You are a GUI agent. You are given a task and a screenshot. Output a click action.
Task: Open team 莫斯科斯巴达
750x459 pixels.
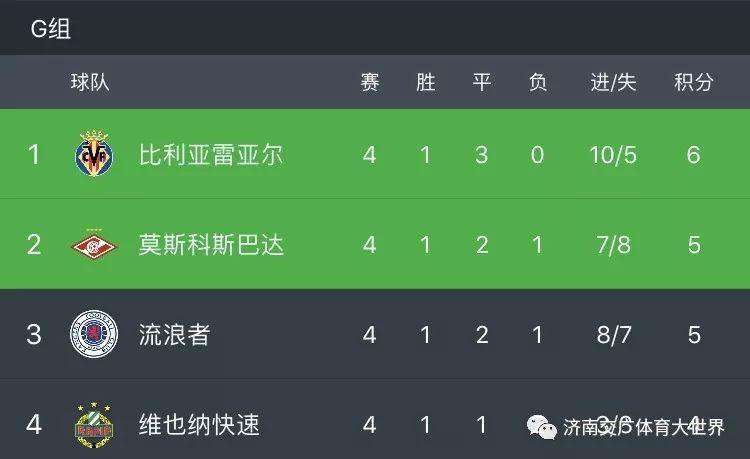211,245
